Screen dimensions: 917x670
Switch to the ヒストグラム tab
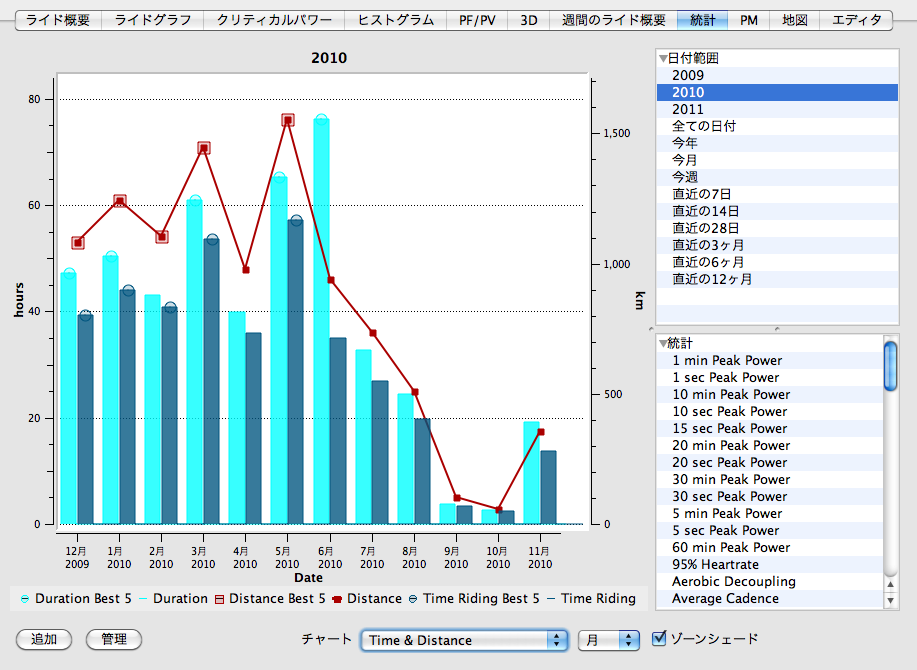point(396,20)
